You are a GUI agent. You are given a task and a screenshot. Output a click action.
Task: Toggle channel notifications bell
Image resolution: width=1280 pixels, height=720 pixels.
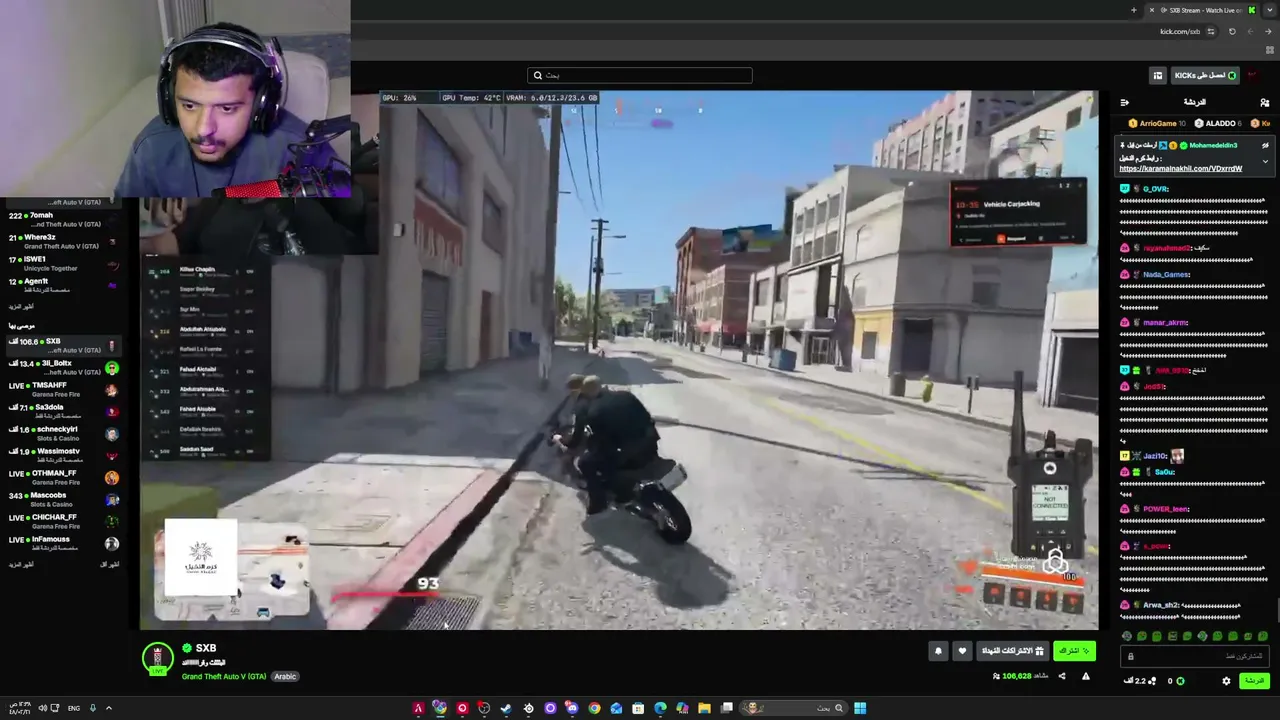click(938, 651)
